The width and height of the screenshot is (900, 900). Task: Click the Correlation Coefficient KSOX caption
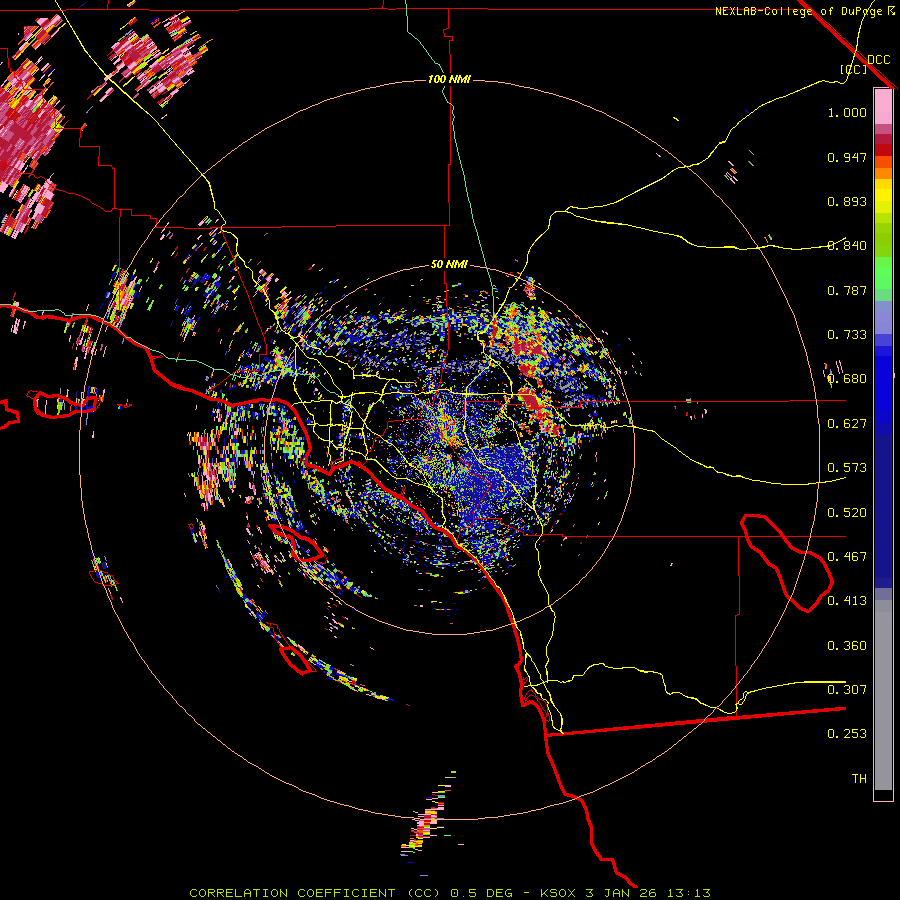point(450,893)
